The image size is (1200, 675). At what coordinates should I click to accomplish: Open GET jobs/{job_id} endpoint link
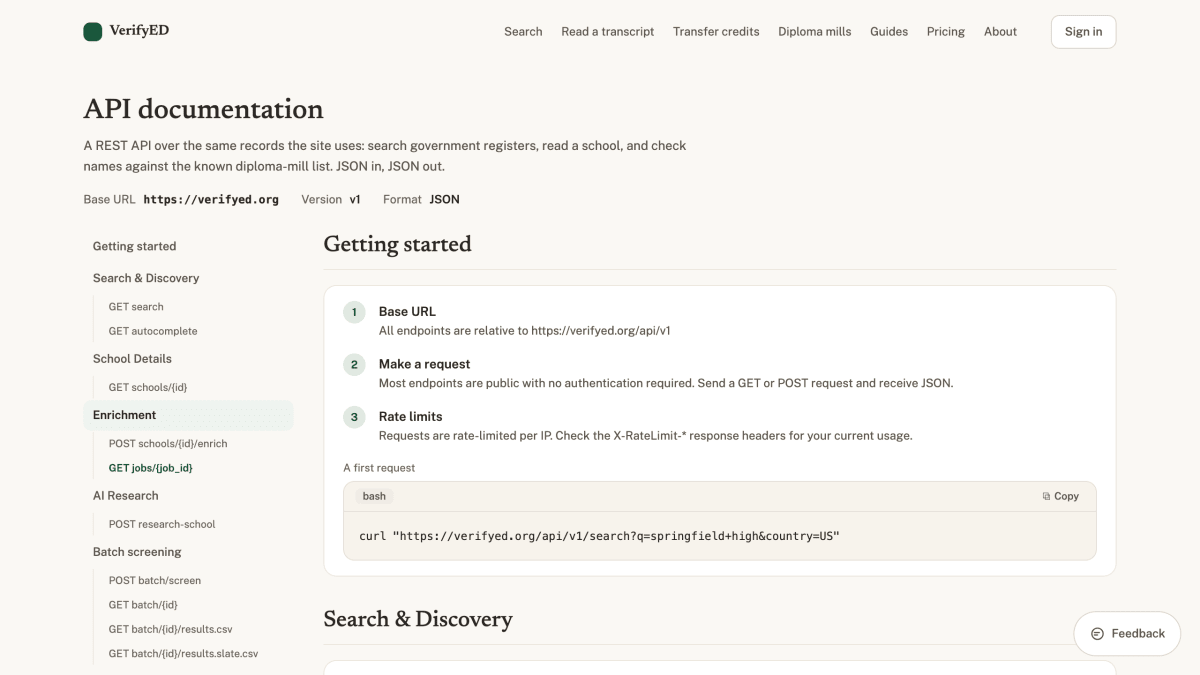tap(151, 468)
